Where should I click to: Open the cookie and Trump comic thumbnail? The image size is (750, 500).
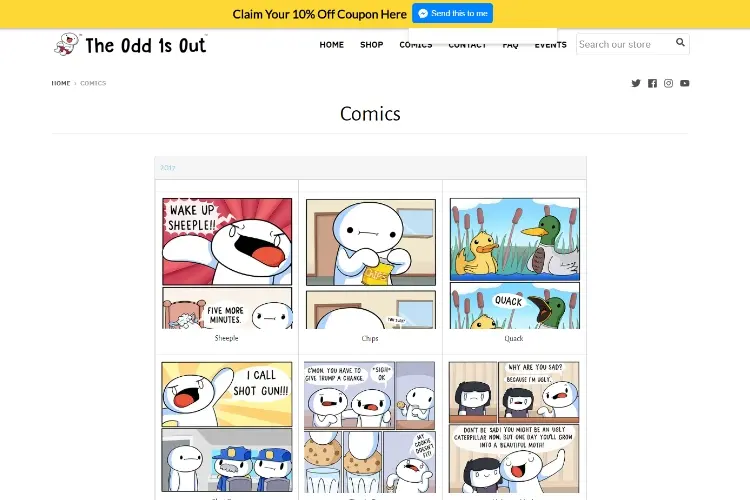(x=370, y=427)
